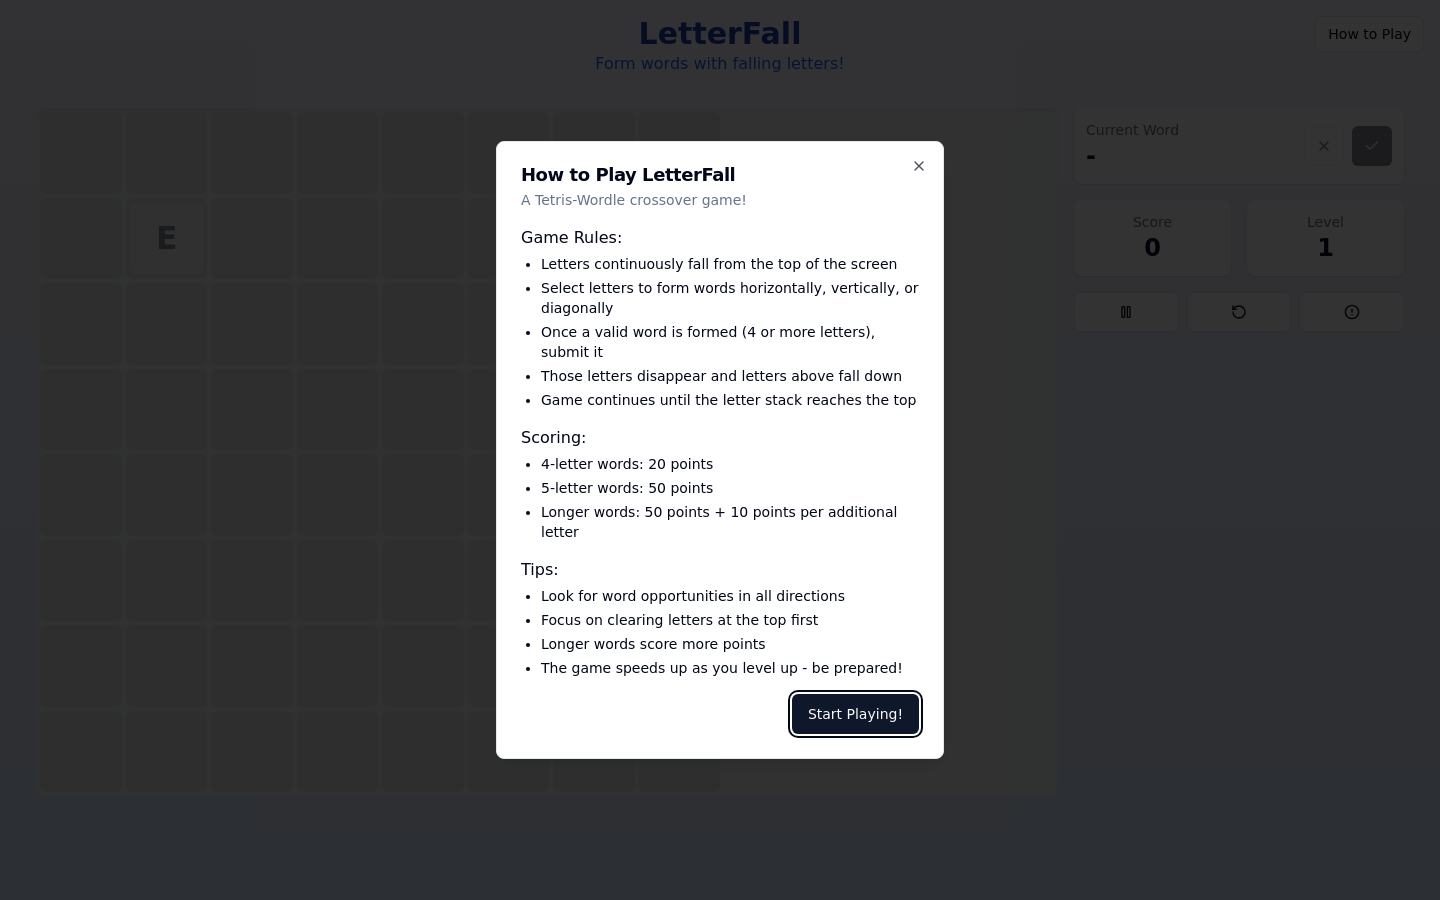Select the falling letter E tile
1440x900 pixels.
click(x=167, y=238)
